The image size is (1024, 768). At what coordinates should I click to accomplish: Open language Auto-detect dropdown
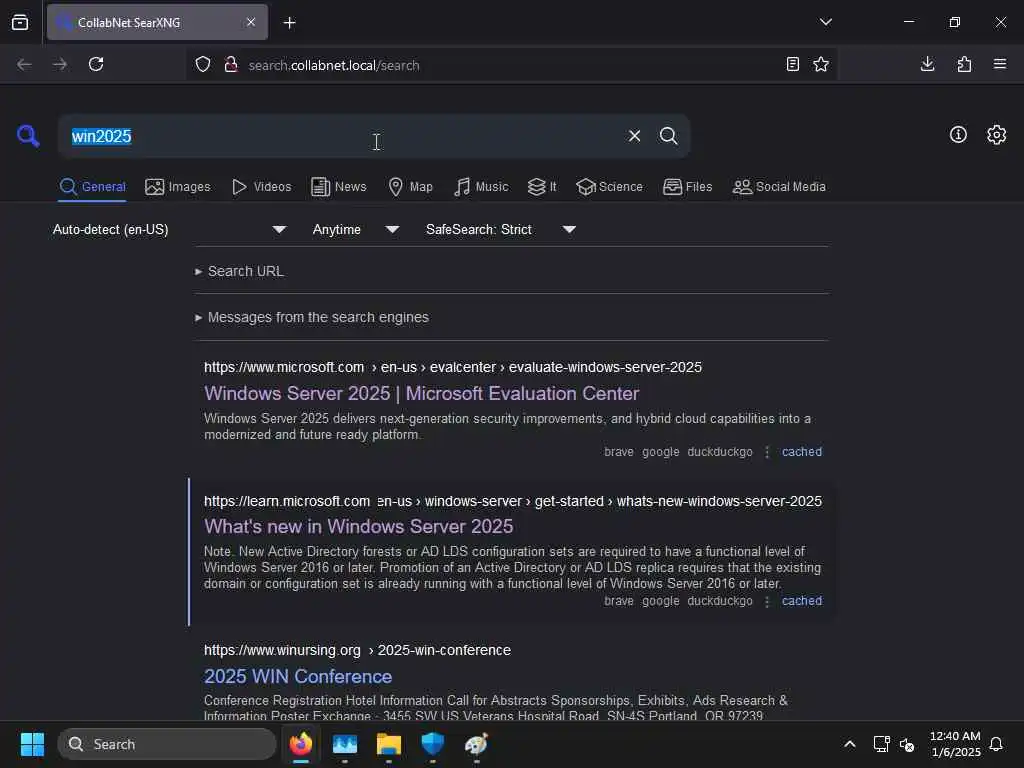pyautogui.click(x=169, y=229)
